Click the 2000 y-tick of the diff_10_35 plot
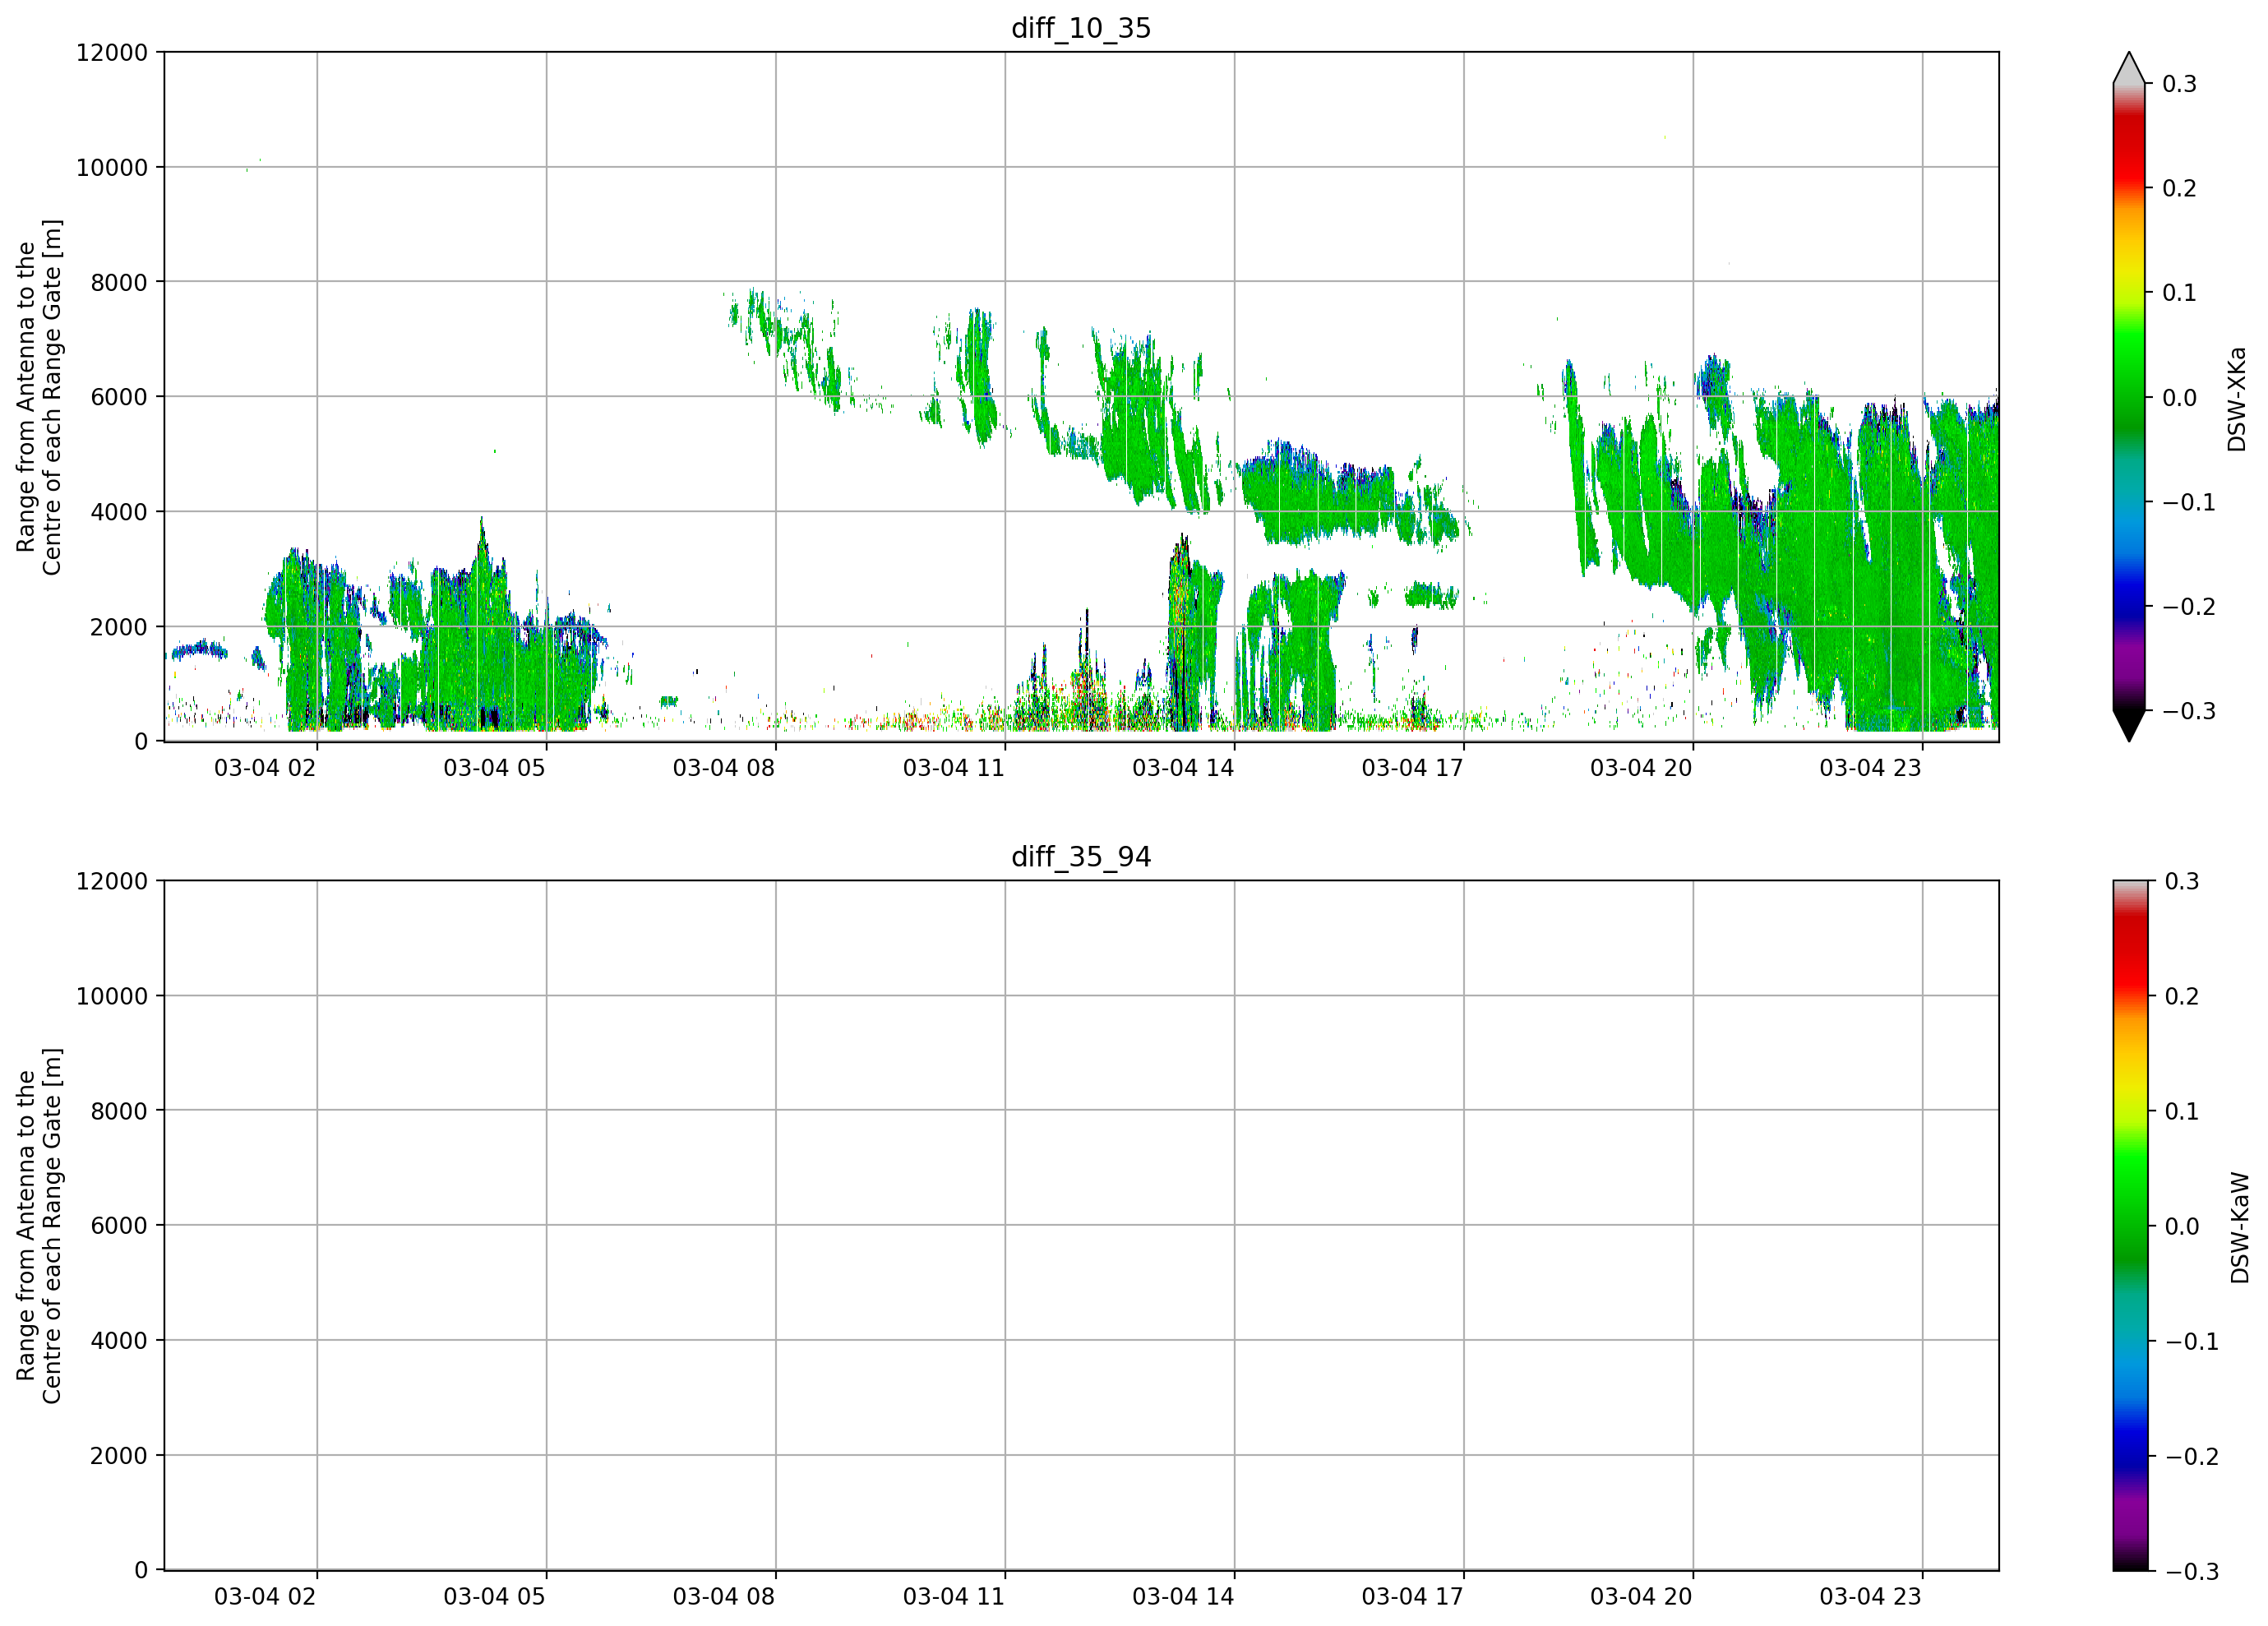The image size is (2268, 1626). [x=119, y=627]
